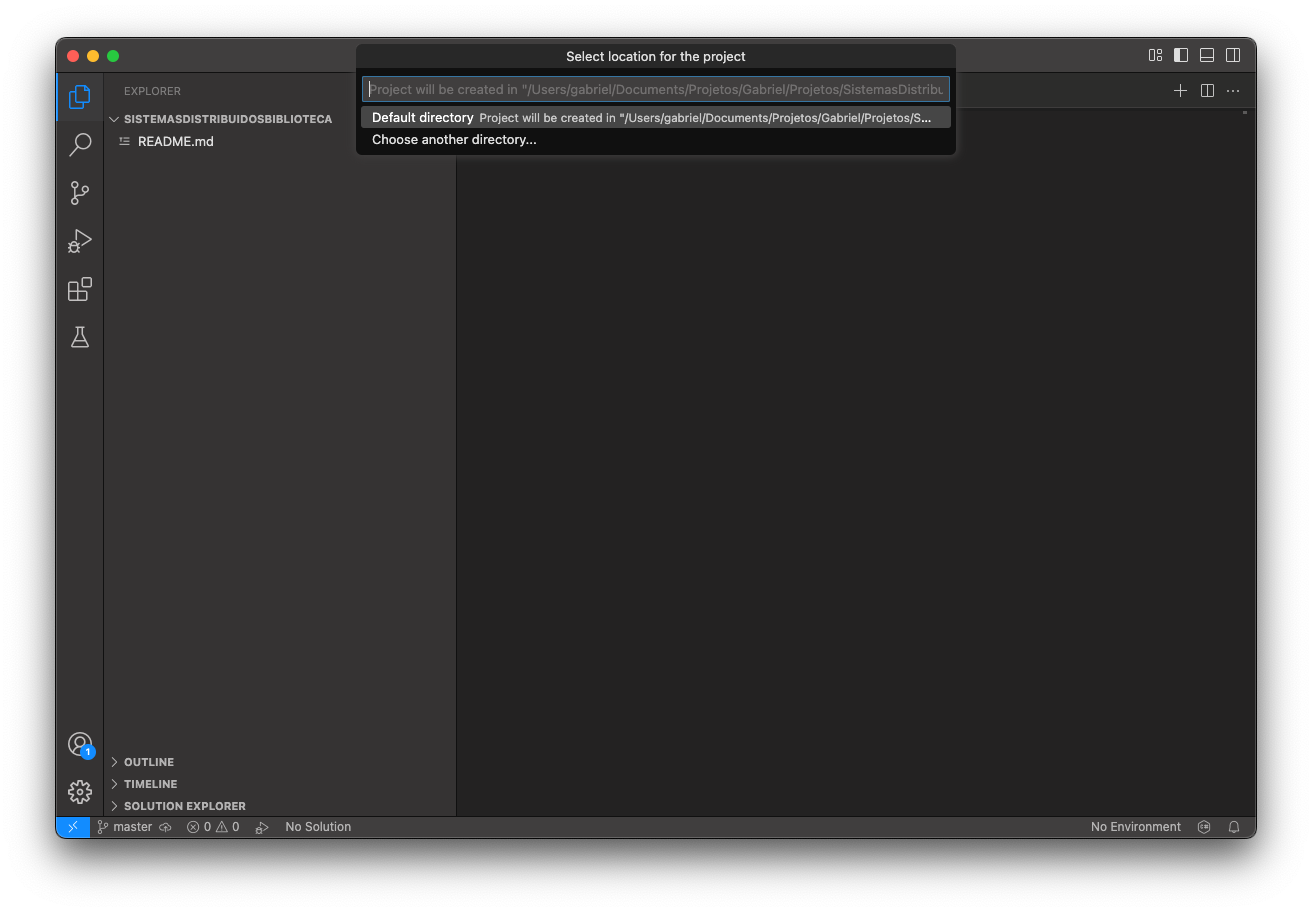Screen dimensions: 1312x912
Task: Click the master branch in status bar
Action: coord(125,827)
